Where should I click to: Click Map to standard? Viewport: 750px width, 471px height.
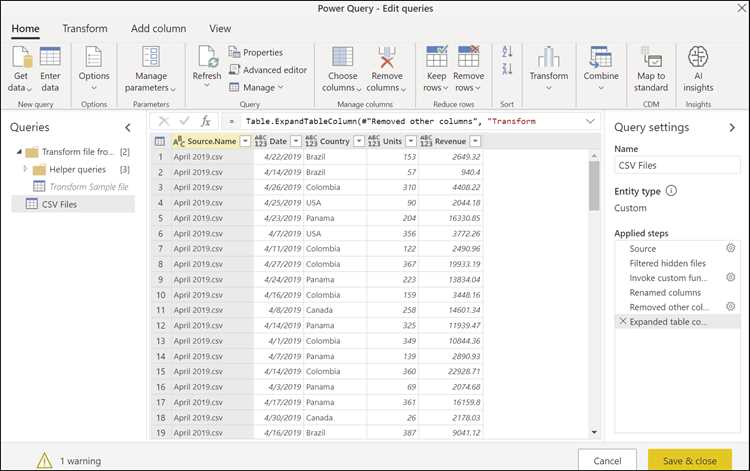(x=651, y=69)
